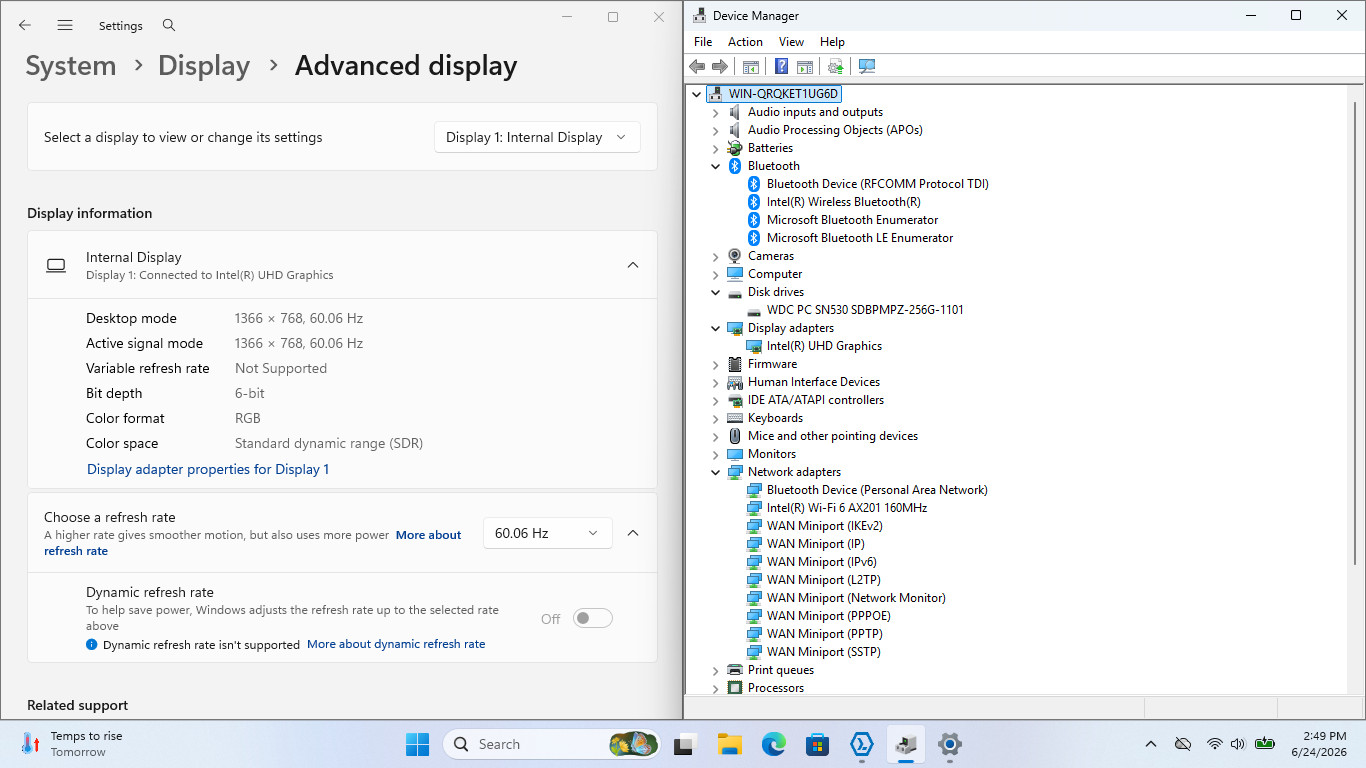Open File Explorer from taskbar
The image size is (1366, 768).
pos(729,744)
